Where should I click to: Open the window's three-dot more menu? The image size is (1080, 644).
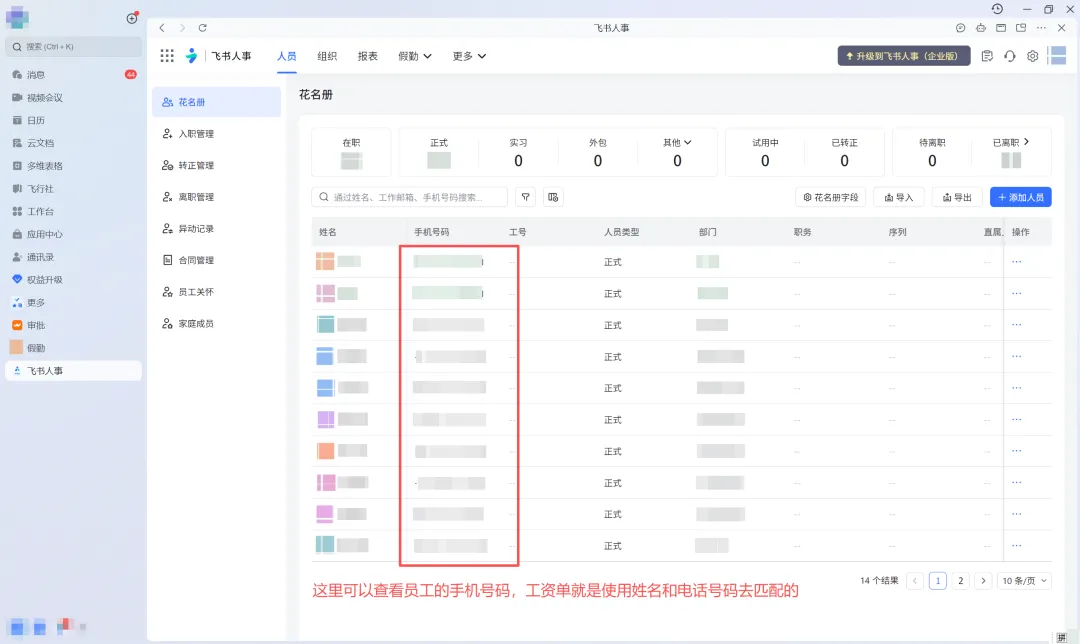coord(1041,28)
